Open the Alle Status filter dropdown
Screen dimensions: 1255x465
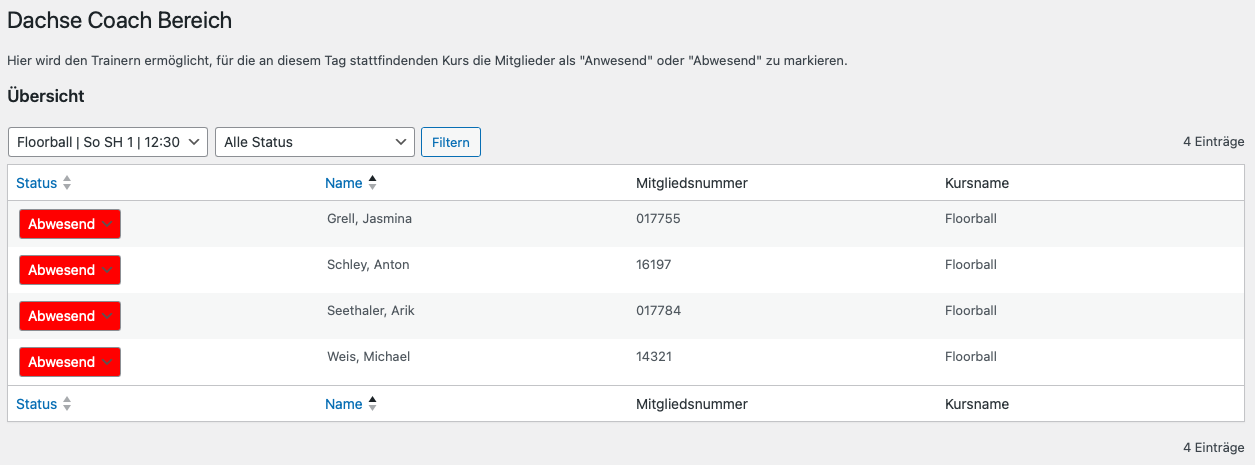click(x=314, y=142)
